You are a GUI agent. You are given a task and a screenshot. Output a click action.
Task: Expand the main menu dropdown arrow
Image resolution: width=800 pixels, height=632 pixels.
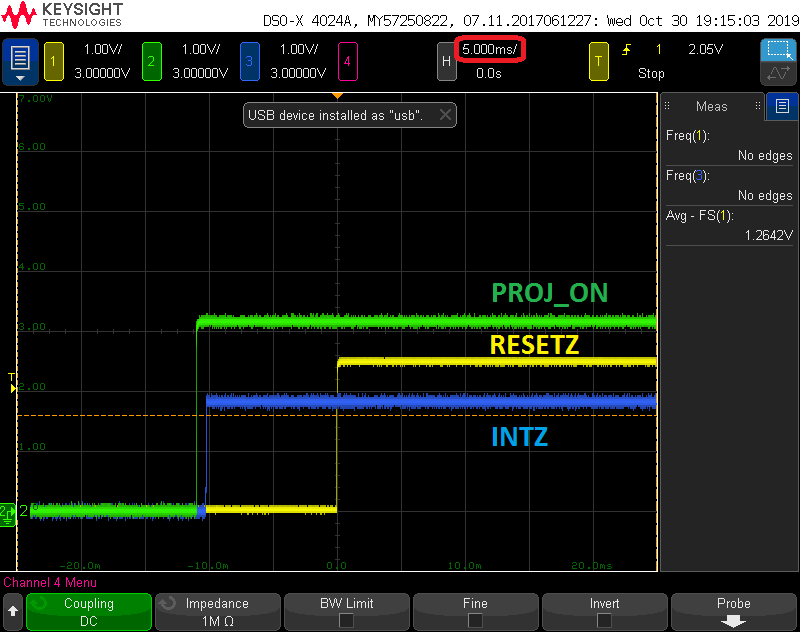click(x=20, y=78)
